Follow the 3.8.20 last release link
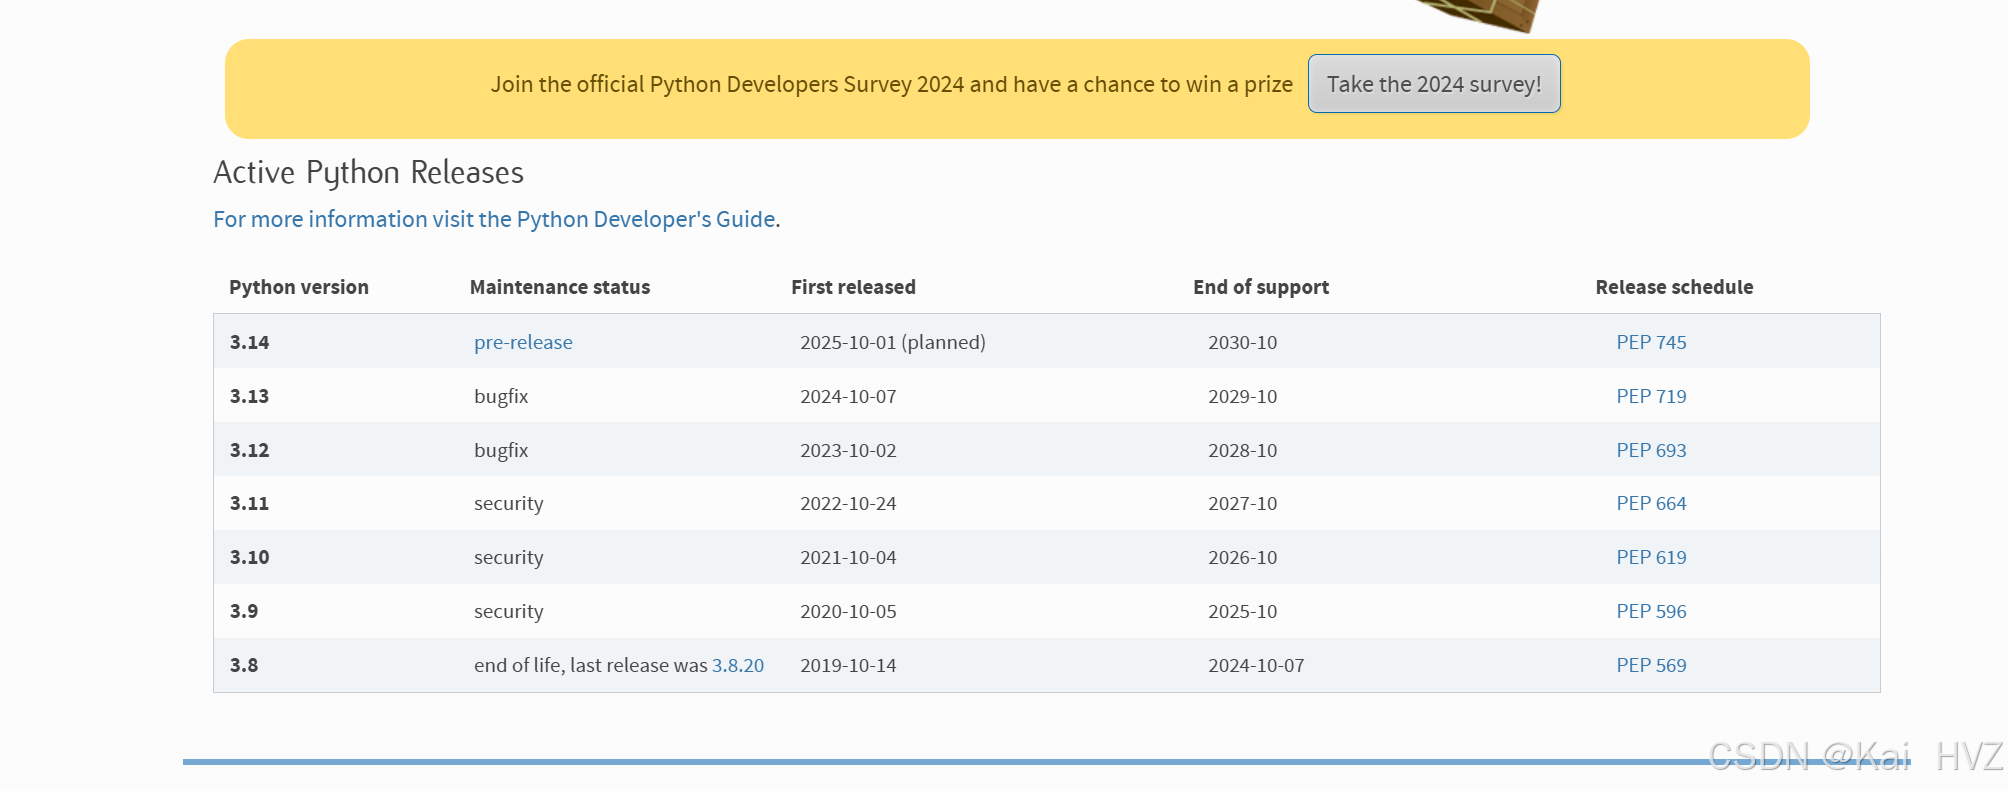The height and width of the screenshot is (791, 2008). 738,665
